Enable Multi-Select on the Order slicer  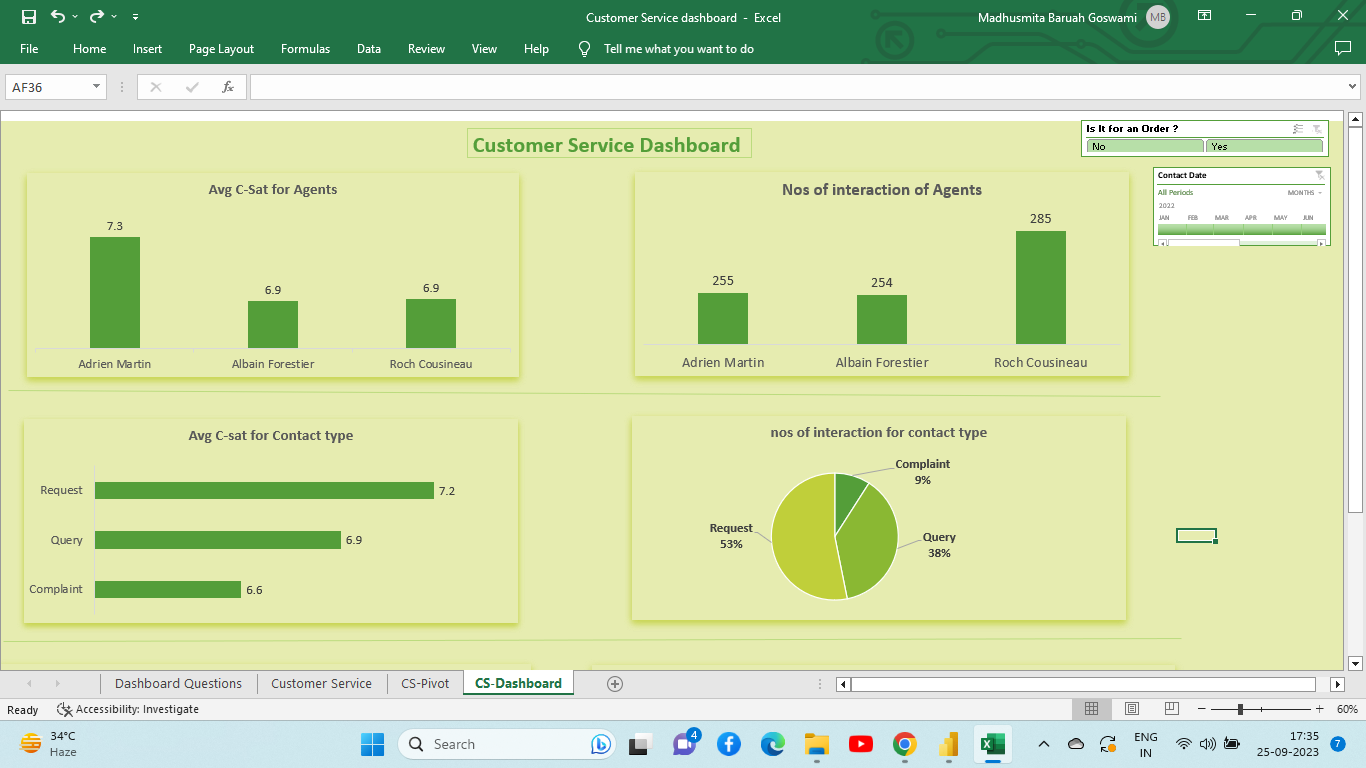tap(1297, 128)
